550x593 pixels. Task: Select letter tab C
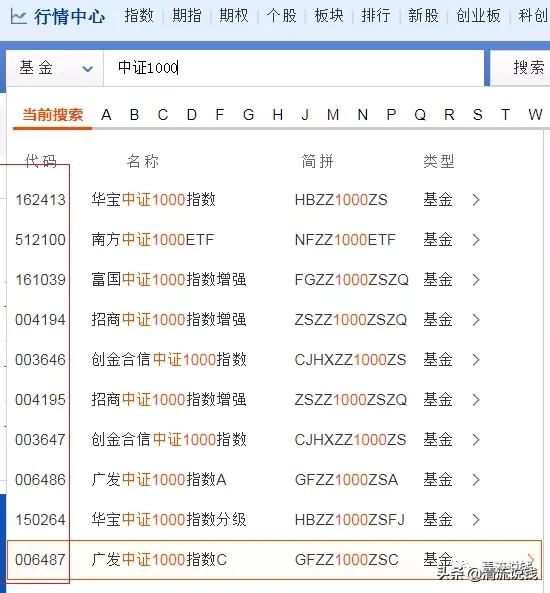click(x=163, y=115)
